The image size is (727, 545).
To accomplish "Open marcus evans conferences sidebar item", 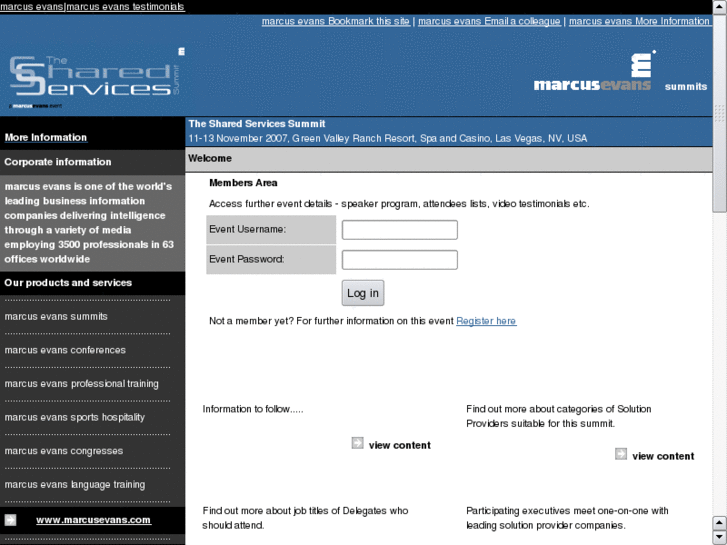I will coord(65,350).
